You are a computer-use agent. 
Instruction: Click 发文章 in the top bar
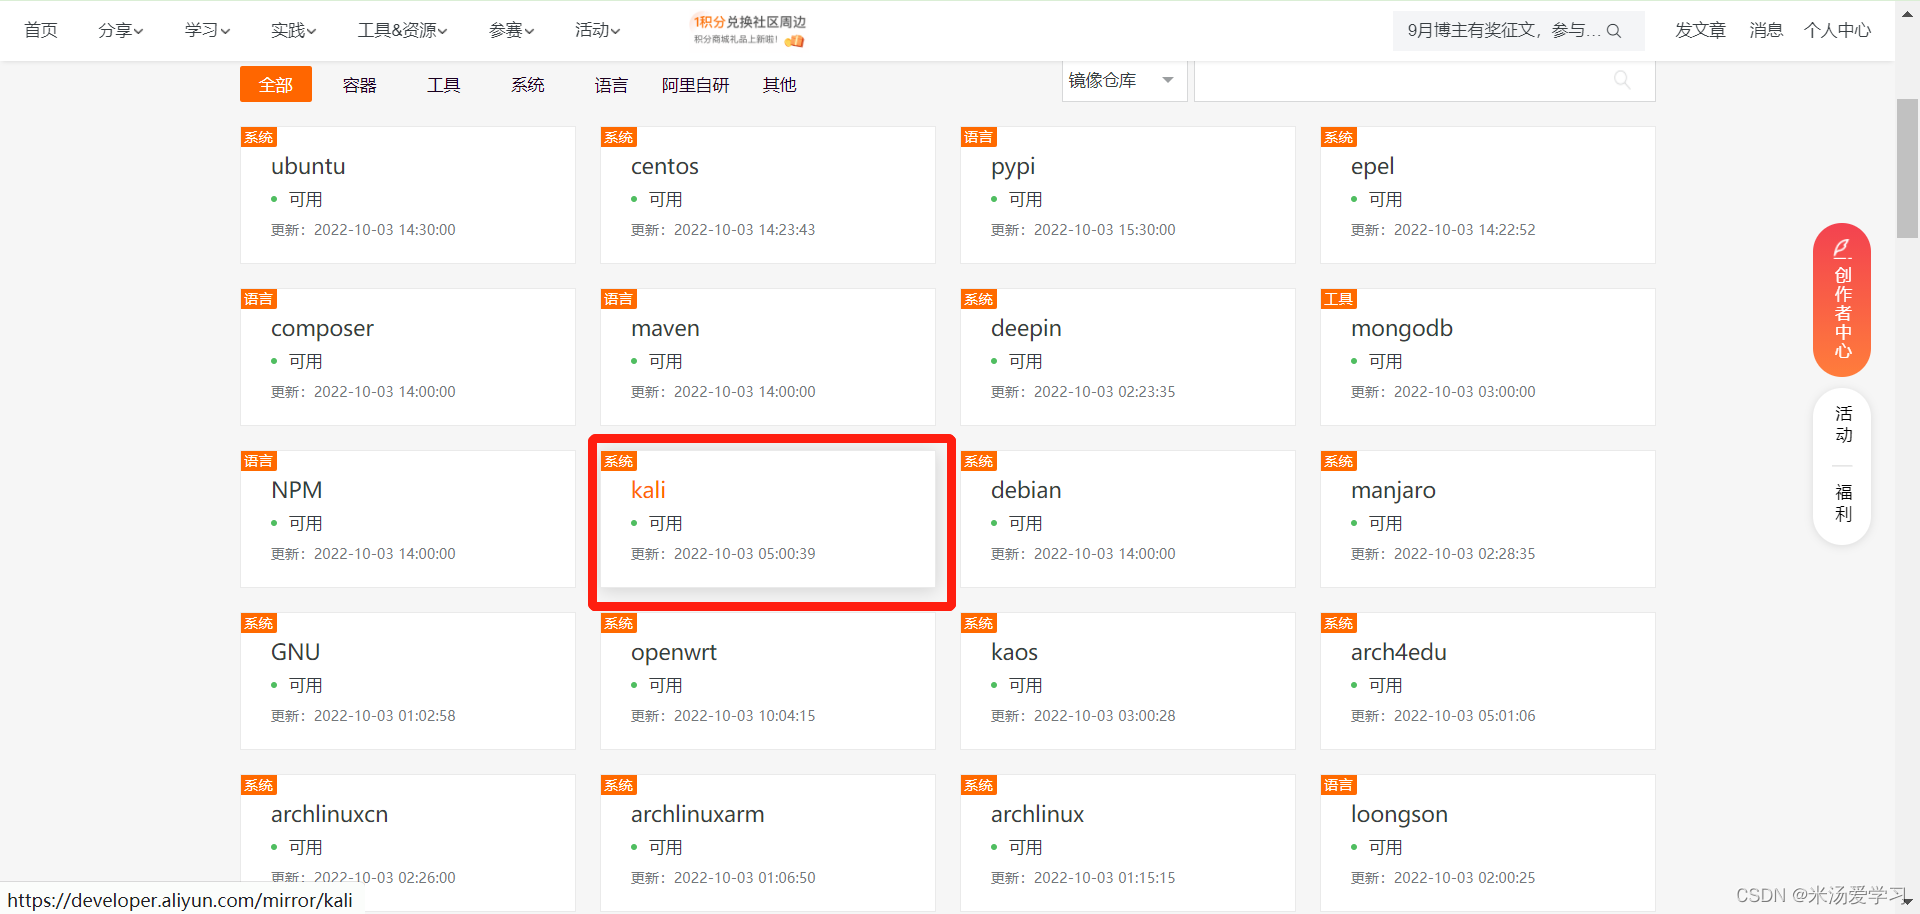(1700, 30)
